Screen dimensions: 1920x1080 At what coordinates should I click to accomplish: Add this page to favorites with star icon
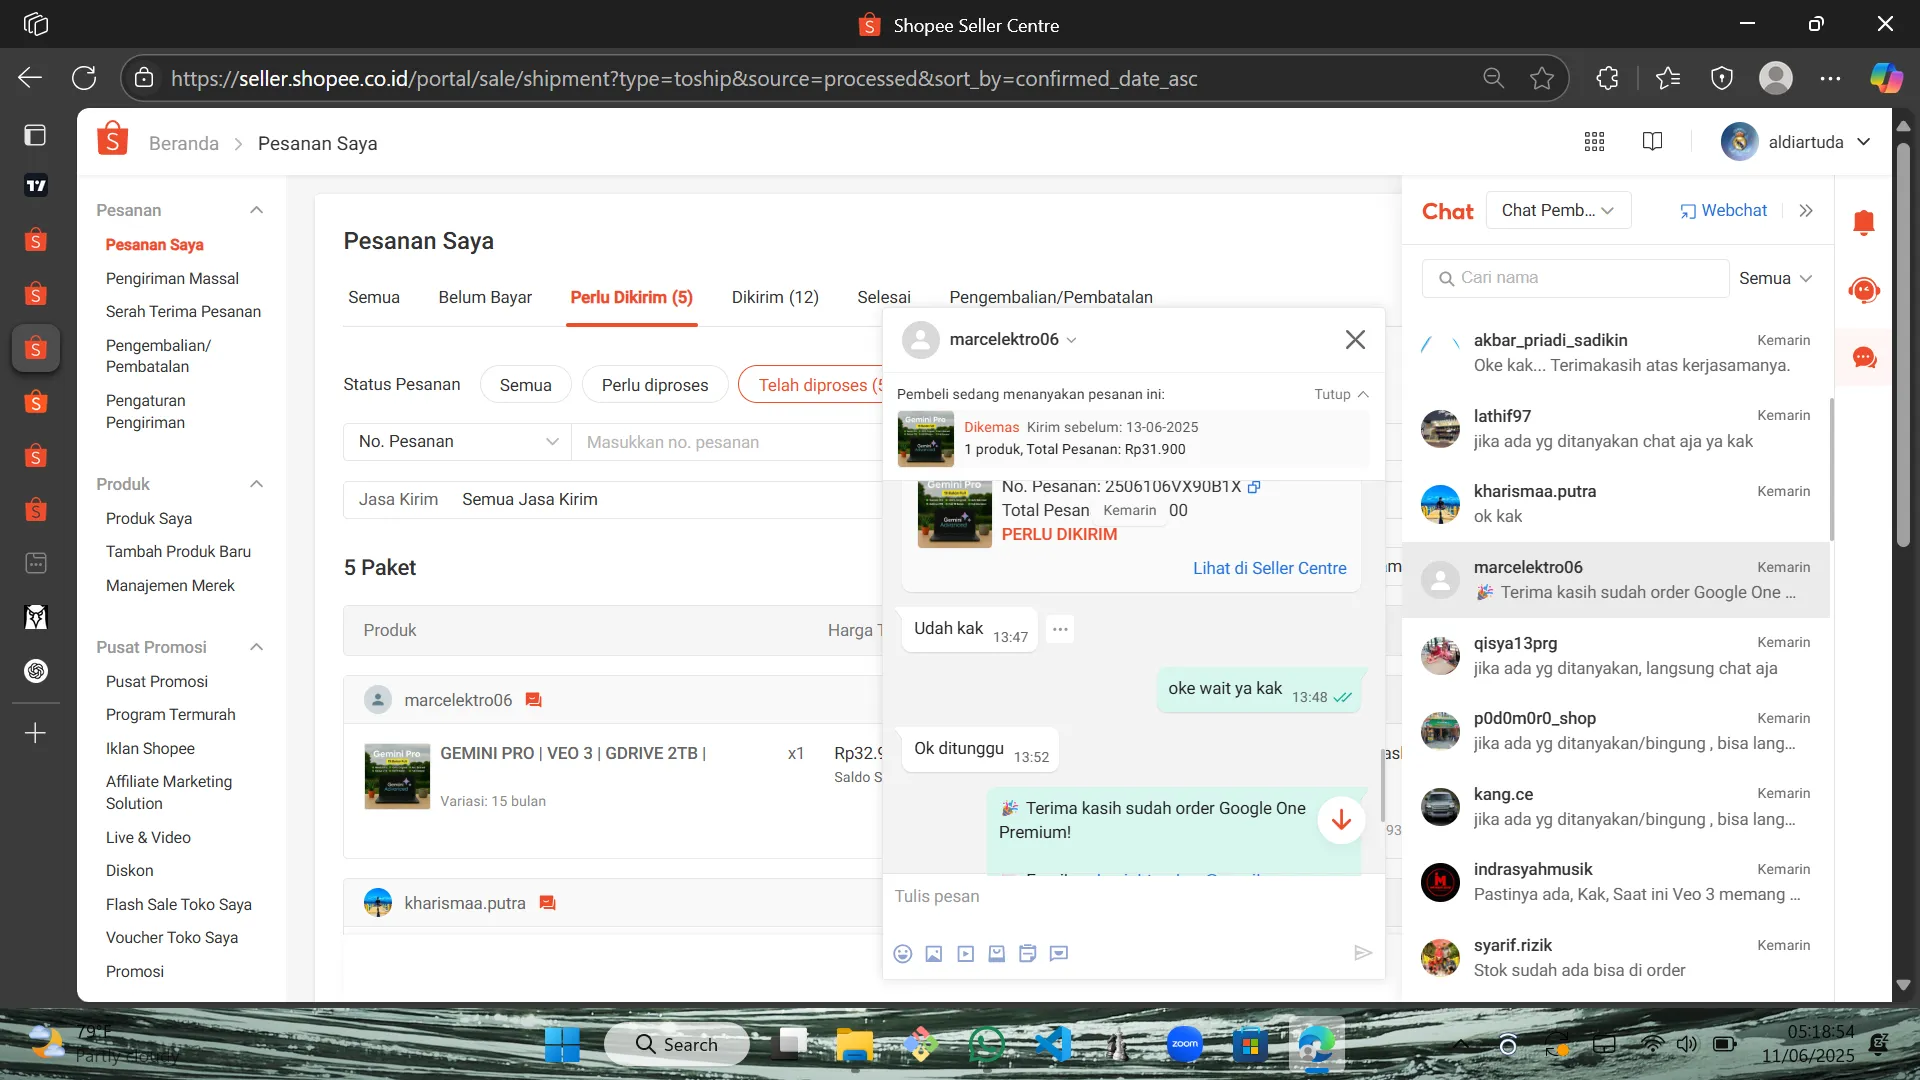[1542, 78]
